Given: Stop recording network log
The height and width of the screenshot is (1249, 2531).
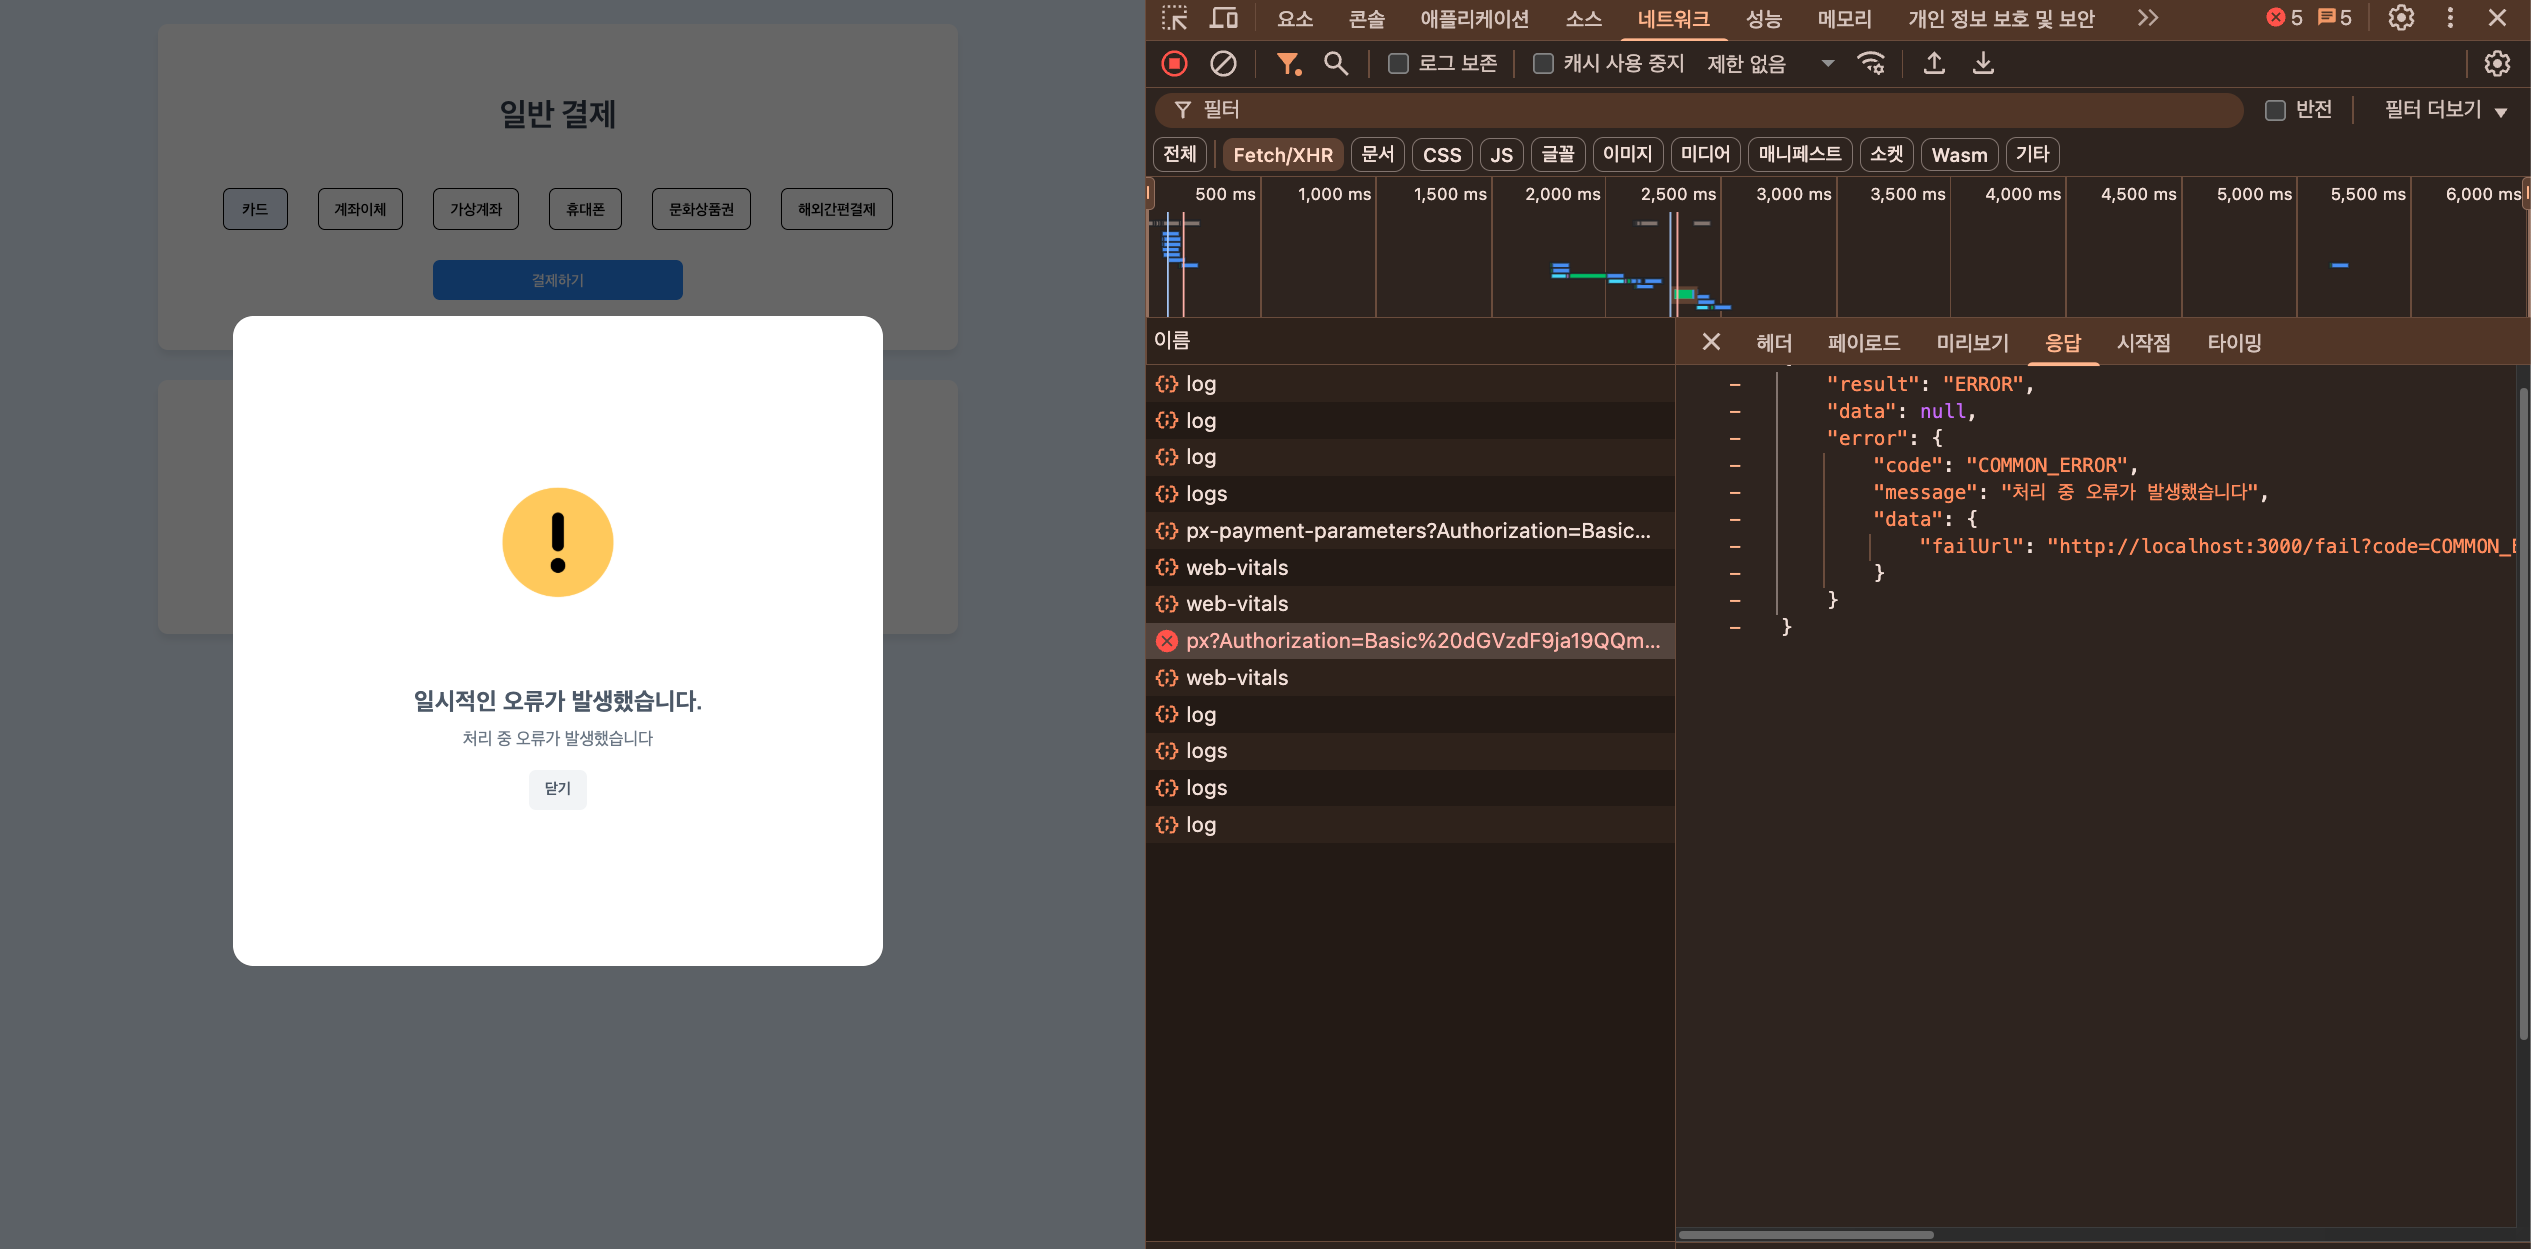Looking at the screenshot, I should click(x=1174, y=64).
